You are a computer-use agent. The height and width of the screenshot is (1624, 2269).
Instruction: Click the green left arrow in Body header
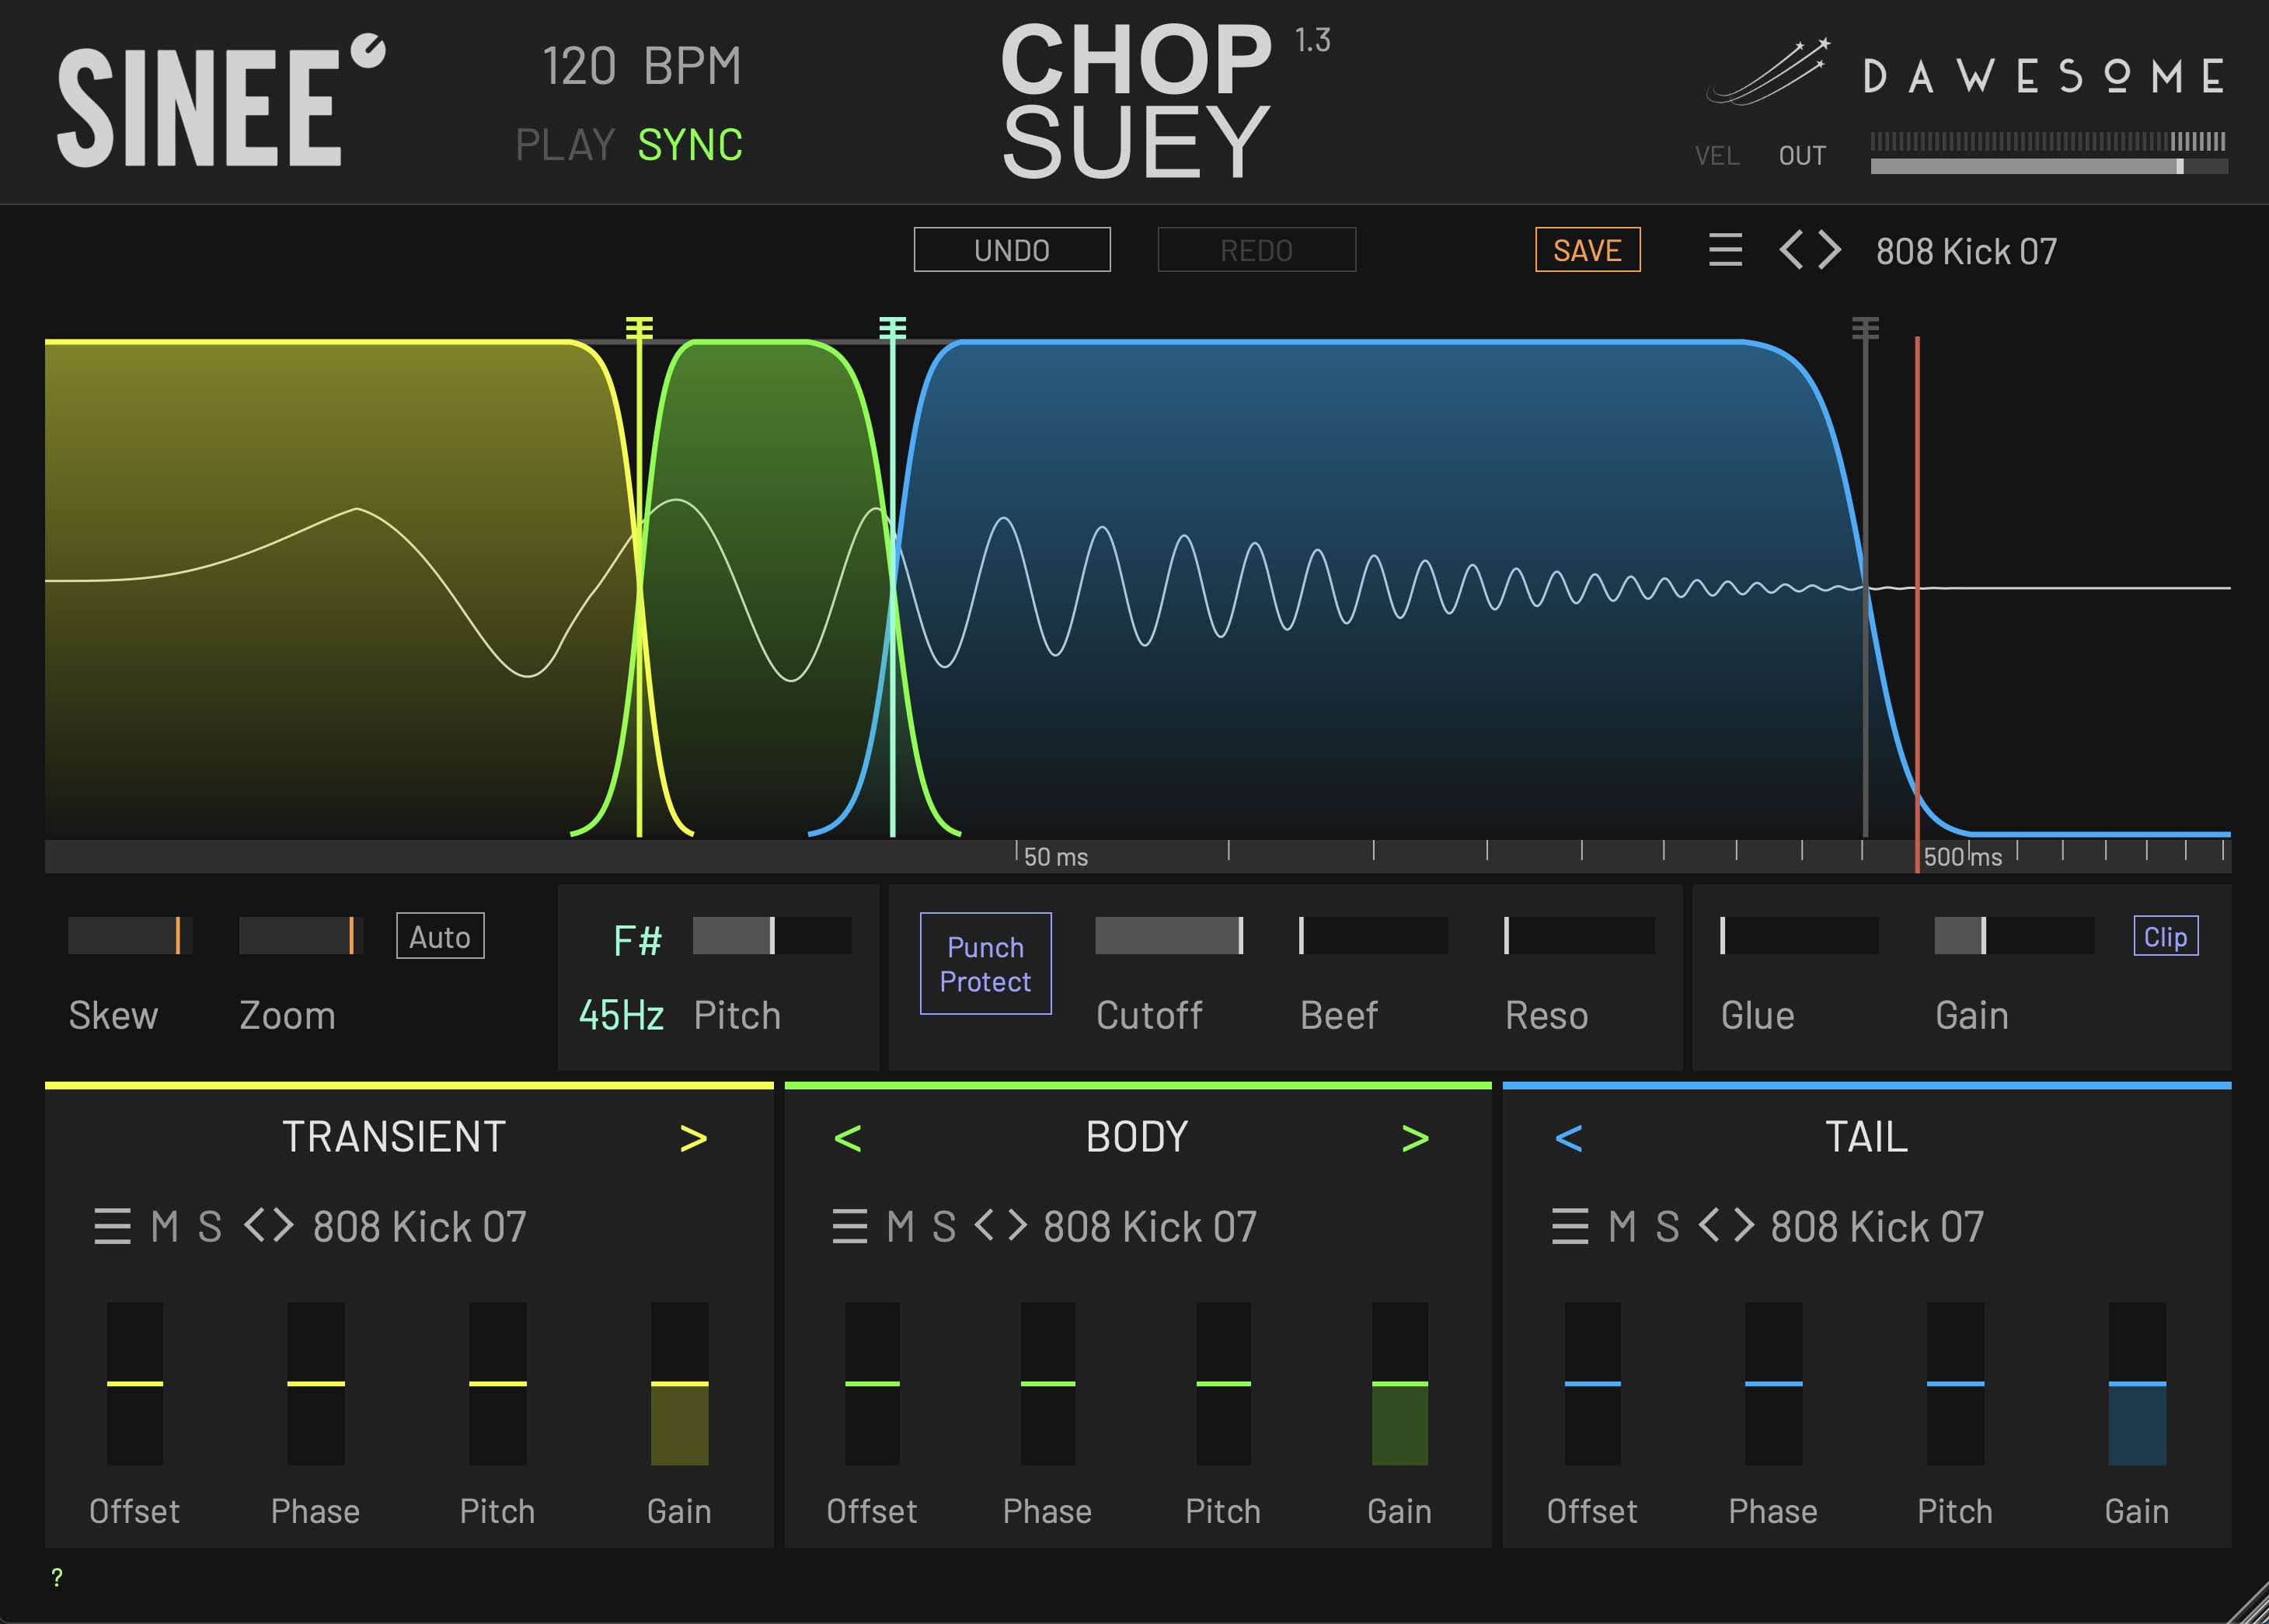coord(847,1138)
